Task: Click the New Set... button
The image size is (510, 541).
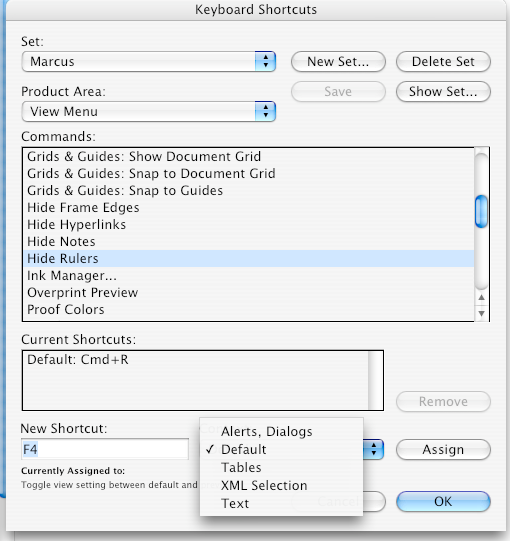Action: [338, 62]
